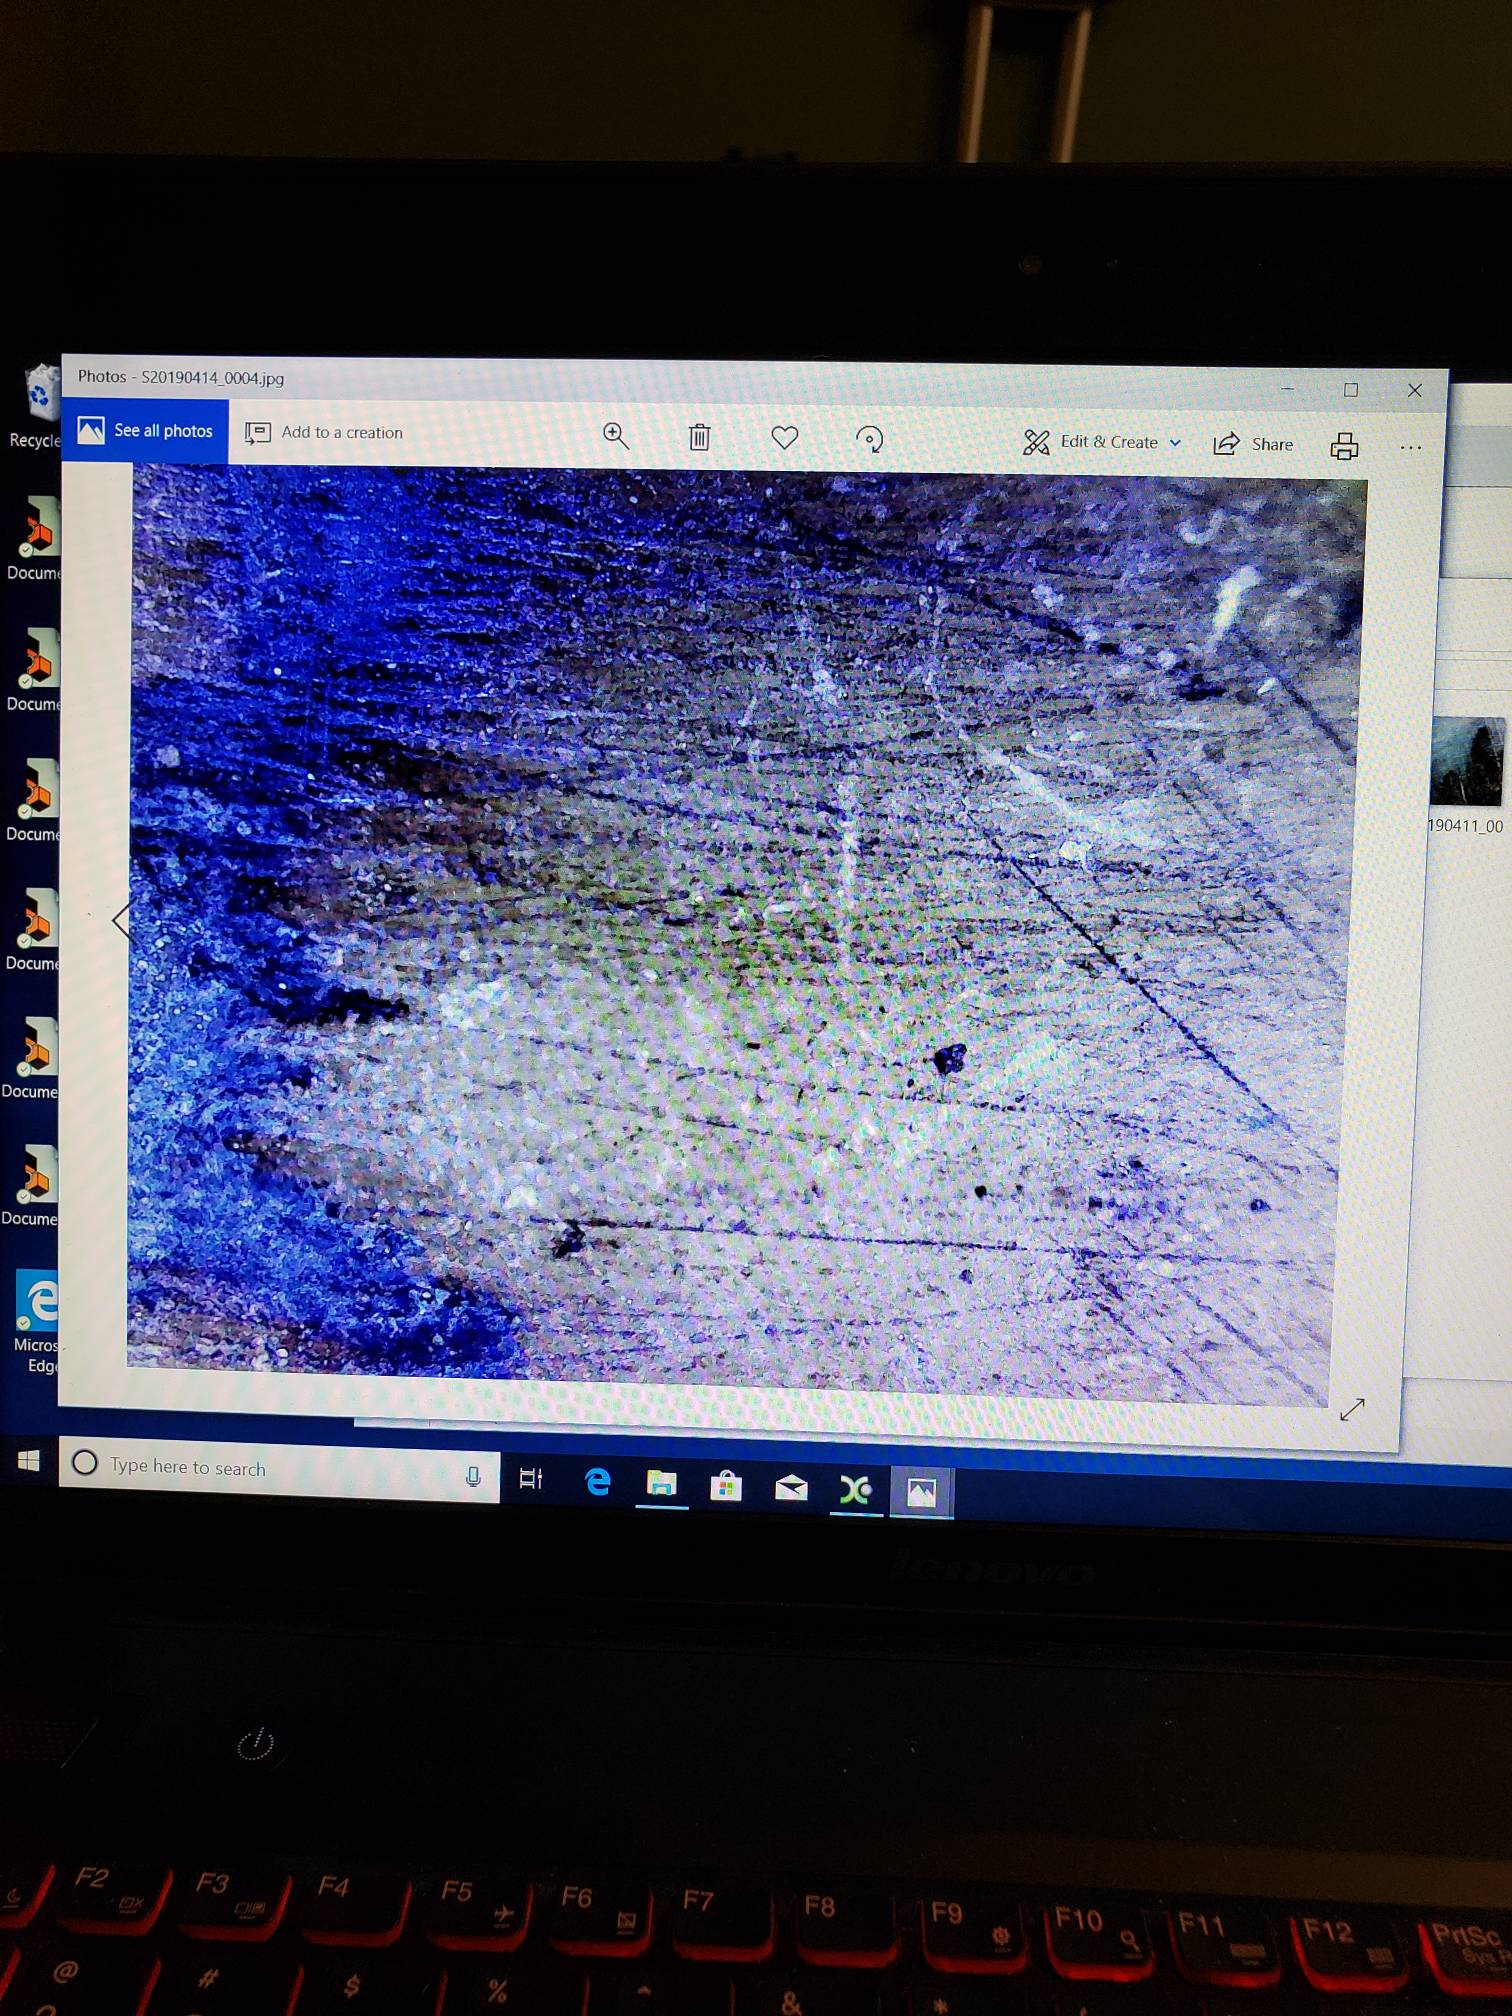The height and width of the screenshot is (2016, 1512).
Task: Click the Type here to search box
Action: click(279, 1467)
